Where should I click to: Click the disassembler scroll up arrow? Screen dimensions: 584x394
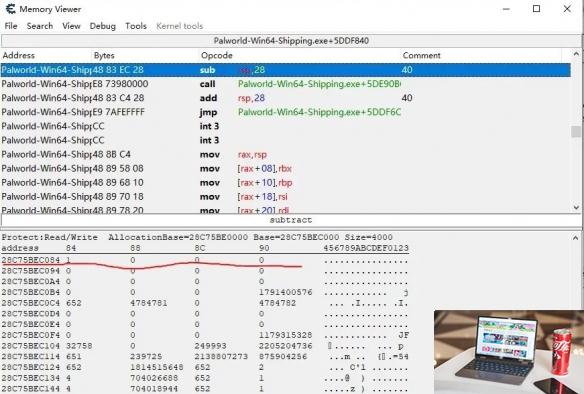[576, 54]
